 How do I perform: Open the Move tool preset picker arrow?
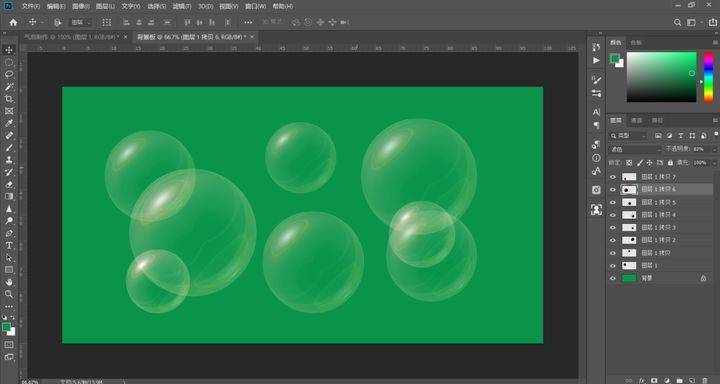click(42, 22)
